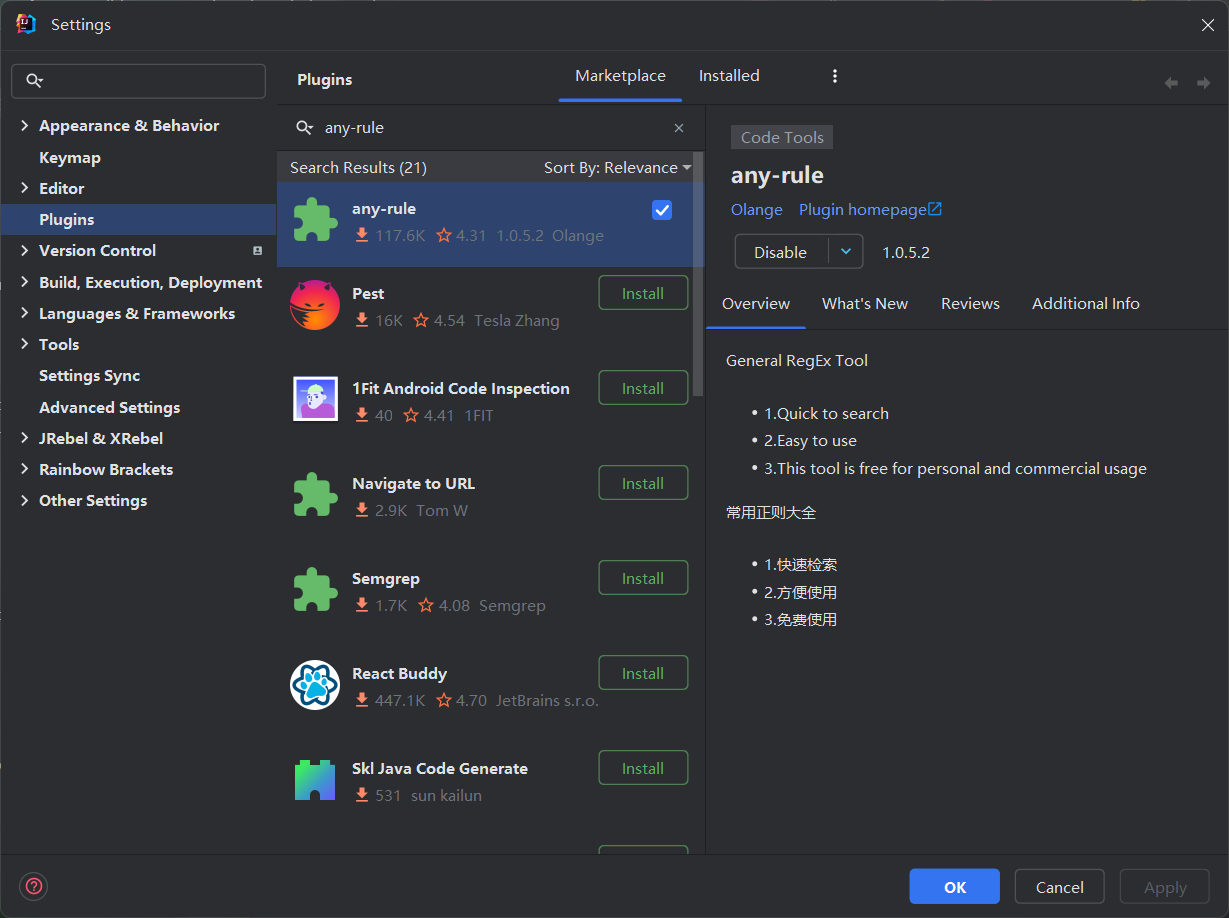
Task: Navigate back with the left arrow
Action: point(1171,83)
